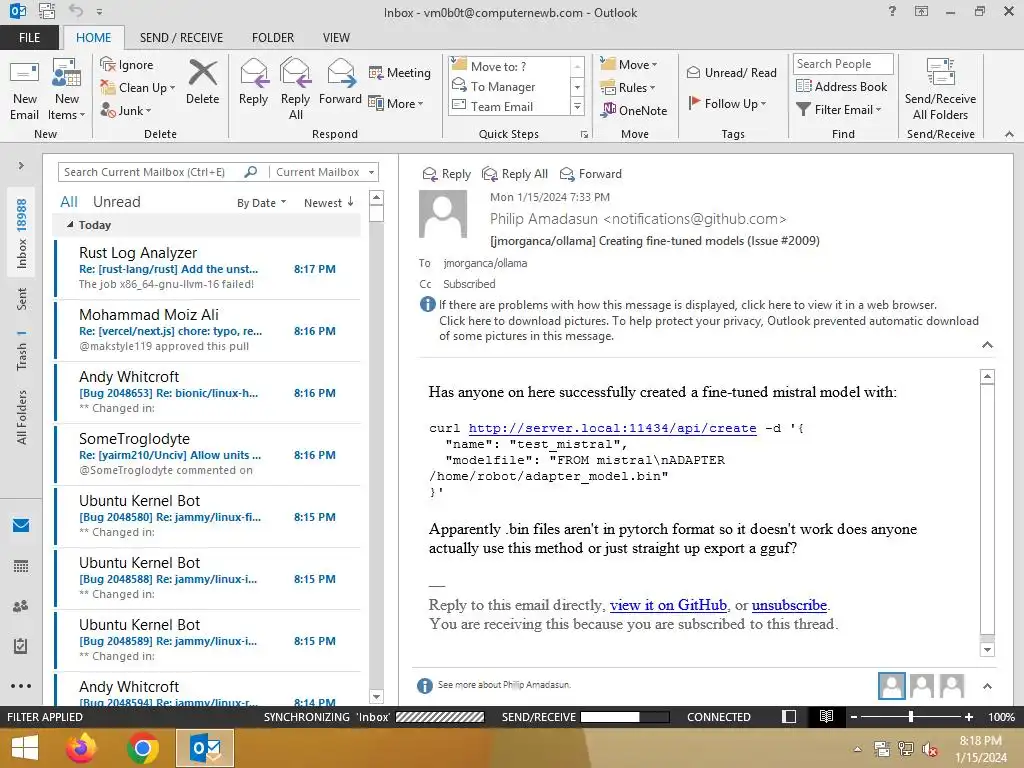The image size is (1024, 768).
Task: Show more navigation options
Action: [21, 686]
